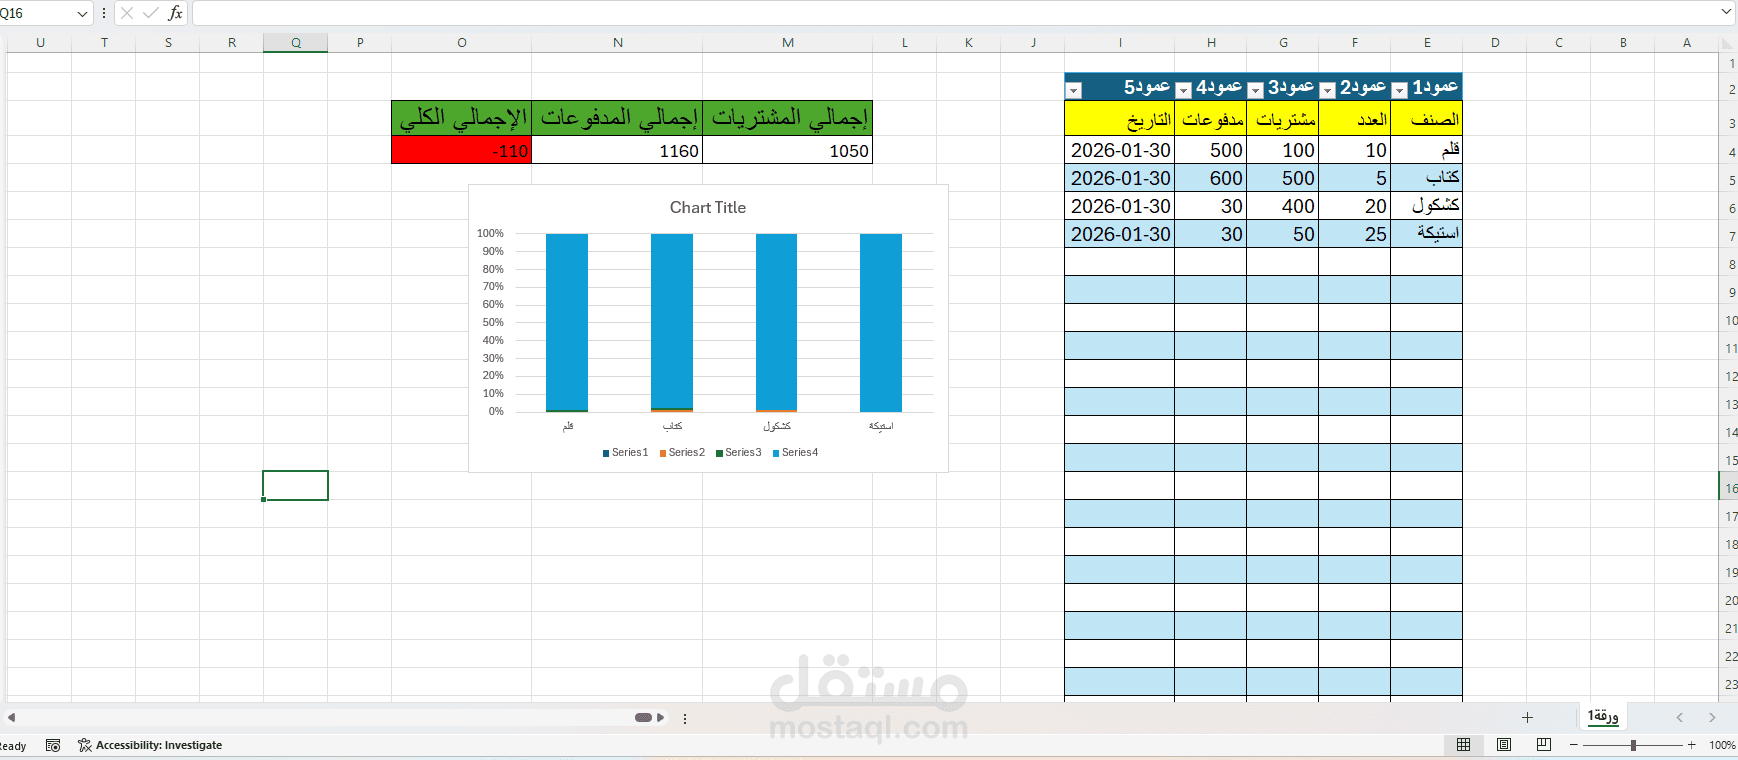Click the sheet tab bar splitter dots

685,718
